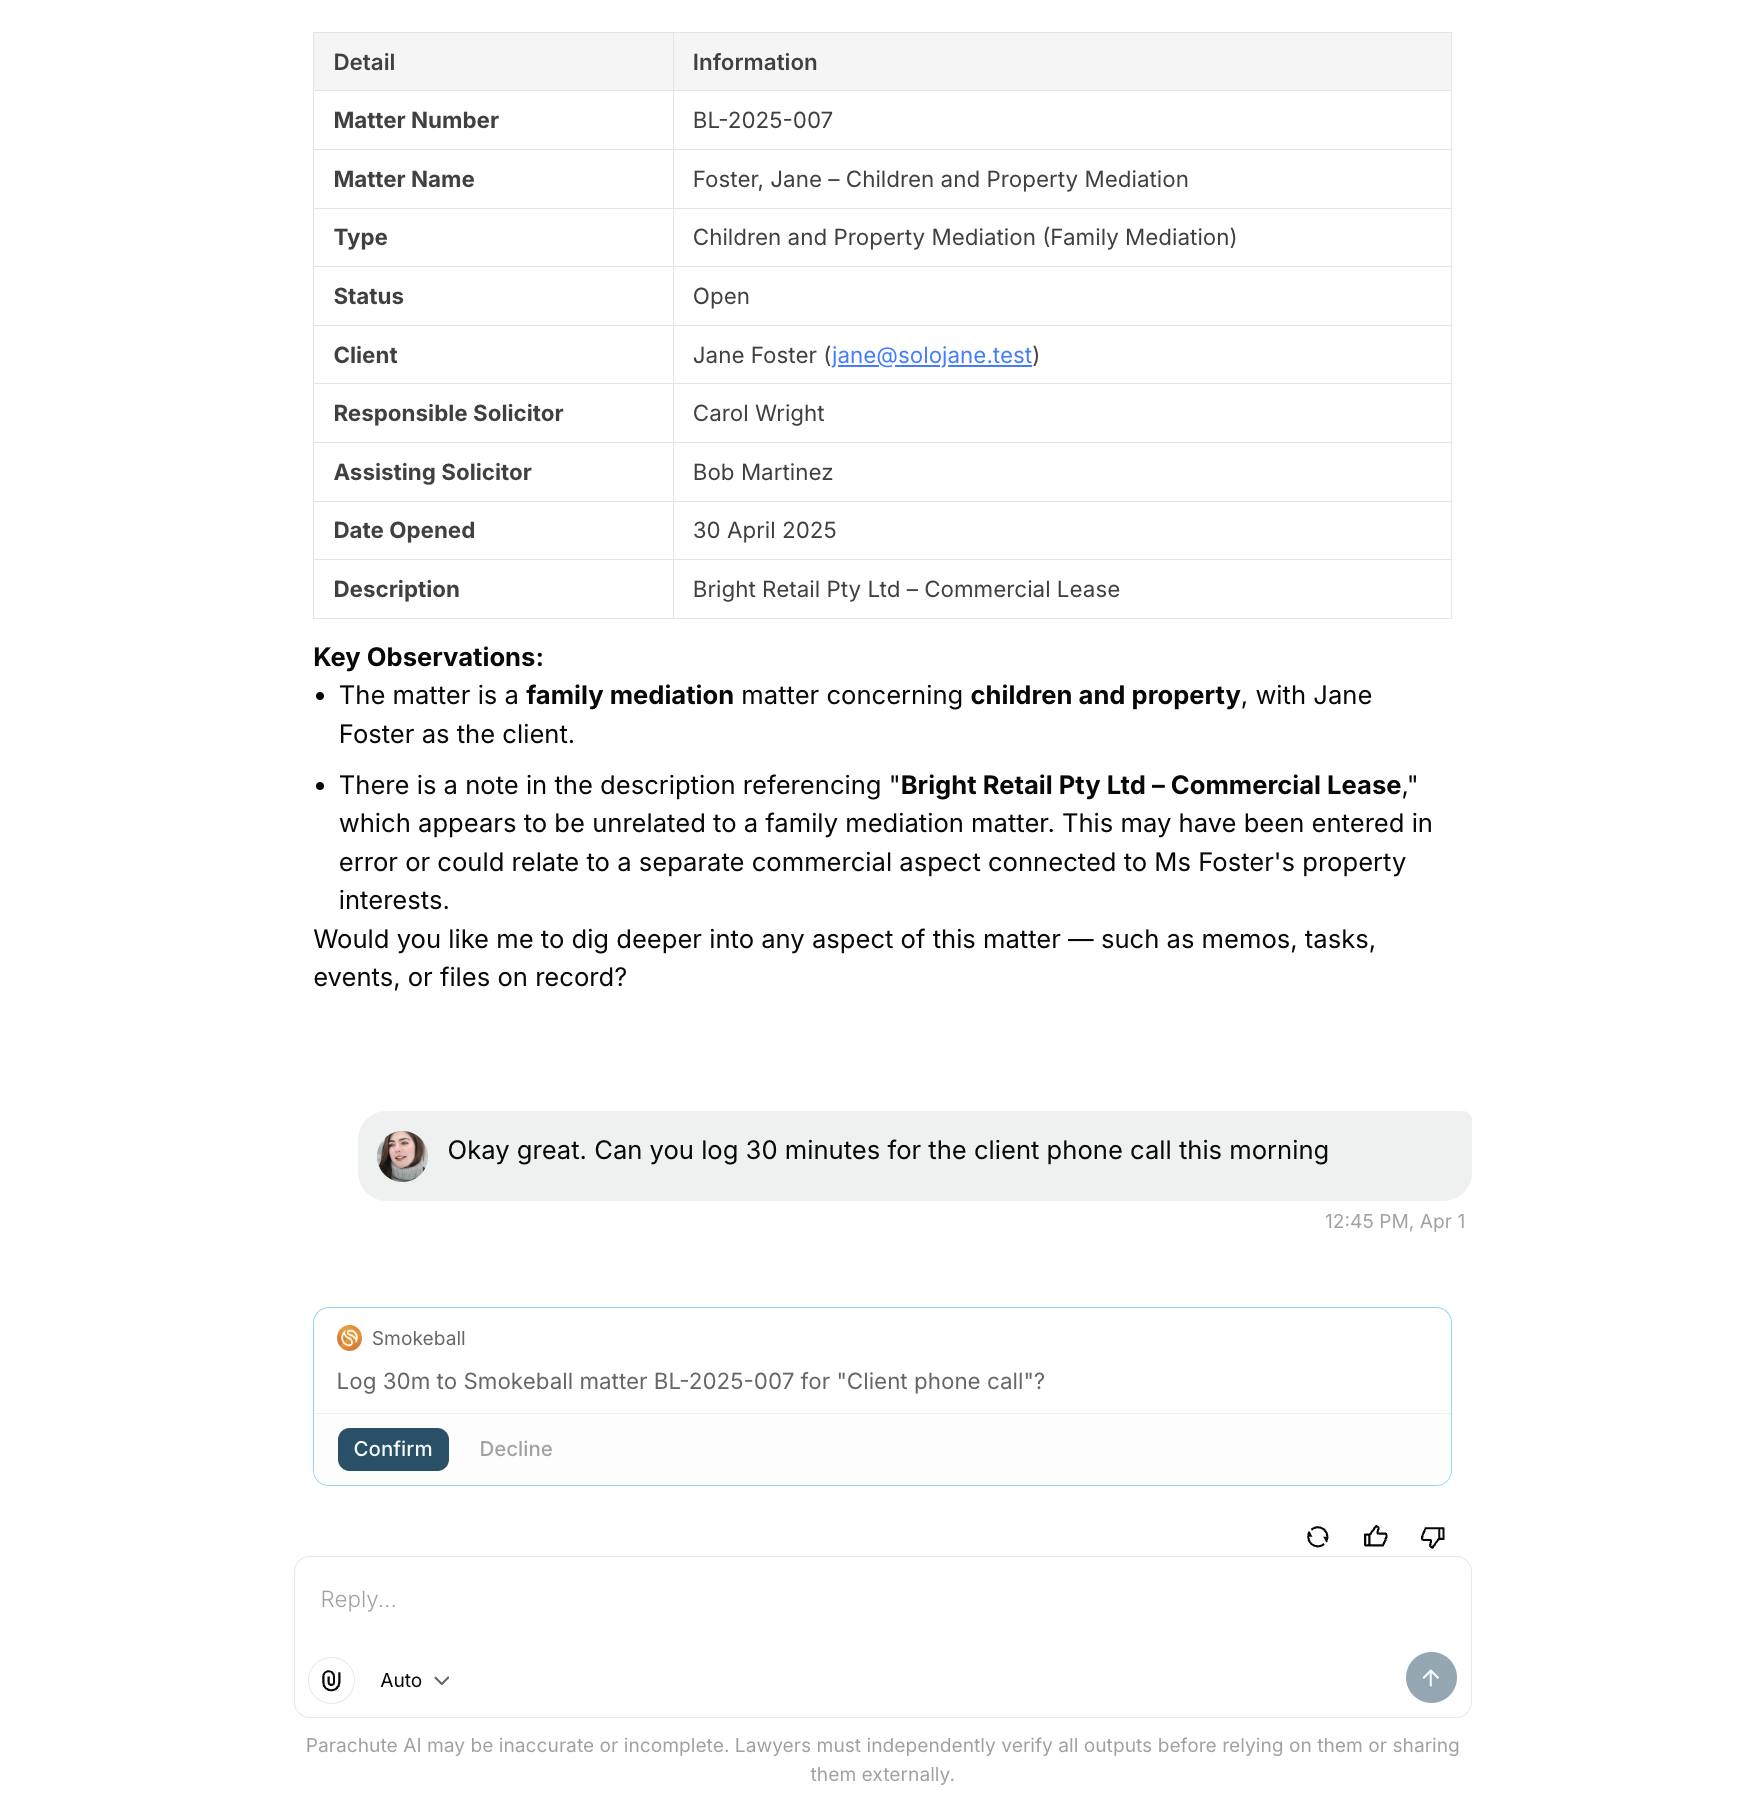Image resolution: width=1738 pixels, height=1818 pixels.
Task: Click the Status value Open
Action: (x=720, y=296)
